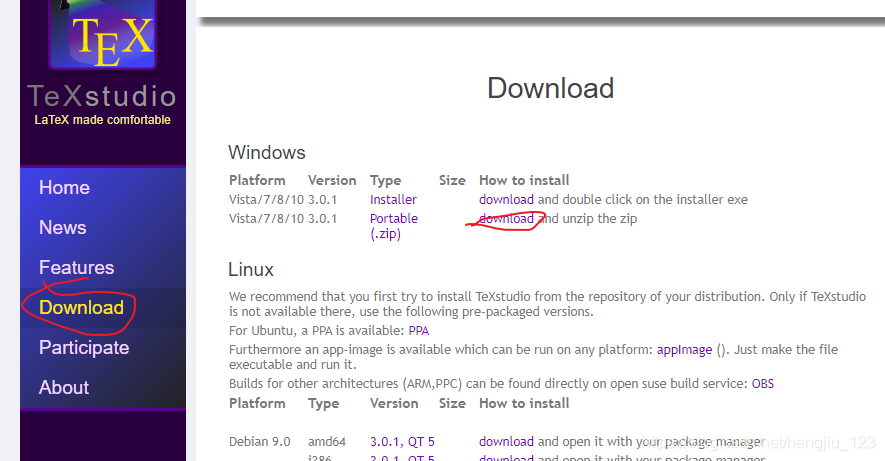Image resolution: width=885 pixels, height=461 pixels.
Task: Click 'Platform' header in Windows table
Action: [257, 181]
